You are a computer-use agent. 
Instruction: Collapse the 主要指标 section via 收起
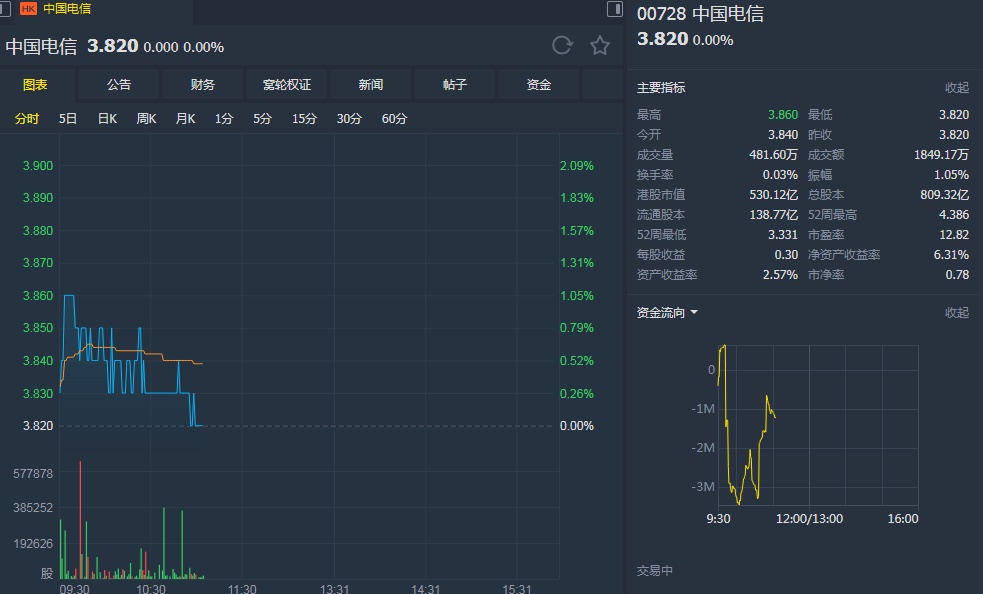(957, 88)
